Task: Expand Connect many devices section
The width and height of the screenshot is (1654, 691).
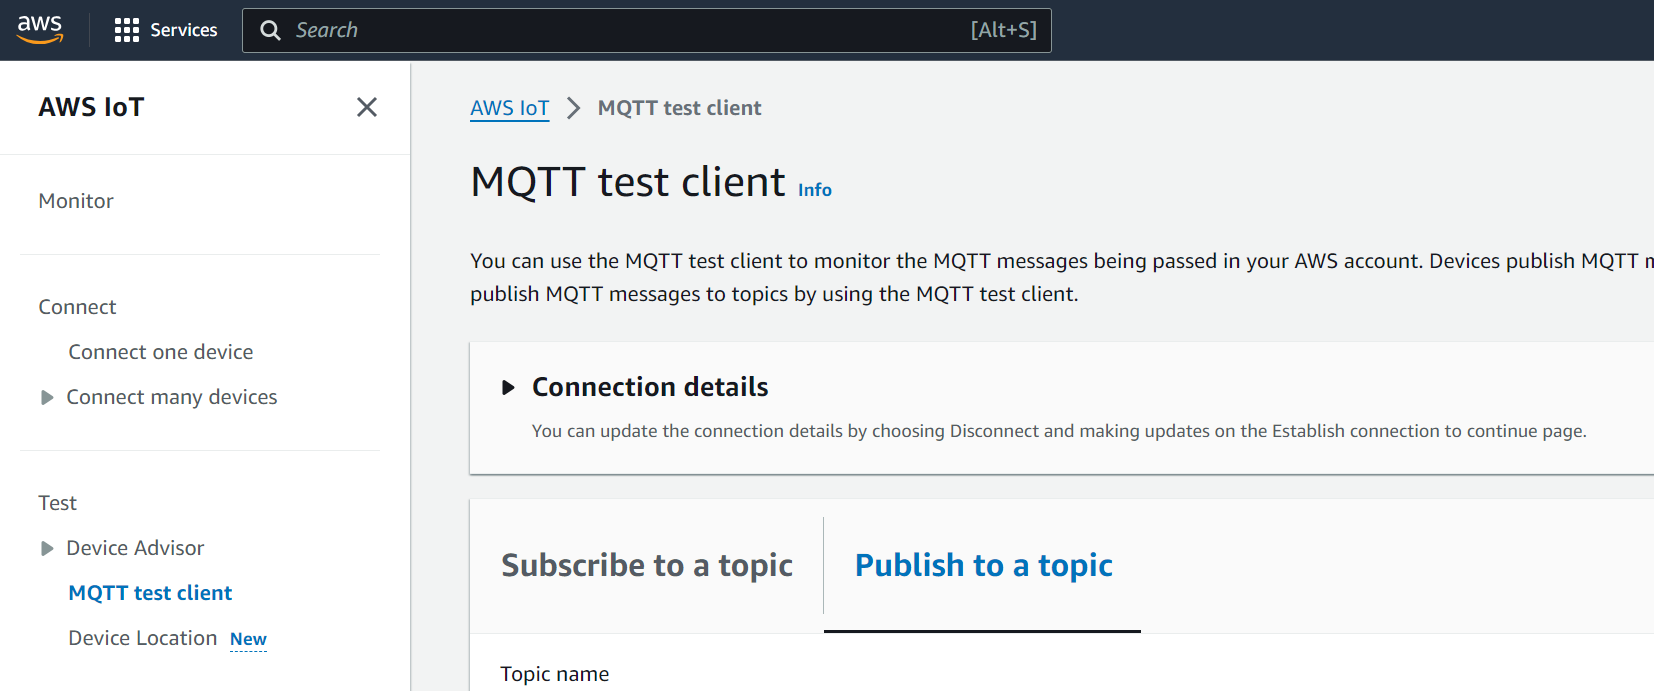Action: point(47,398)
